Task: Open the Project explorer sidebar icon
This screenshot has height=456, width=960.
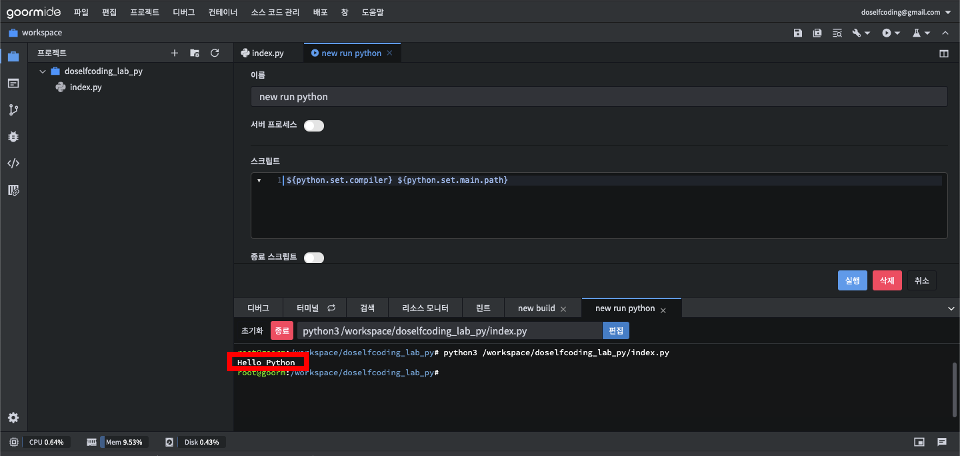Action: coord(13,56)
